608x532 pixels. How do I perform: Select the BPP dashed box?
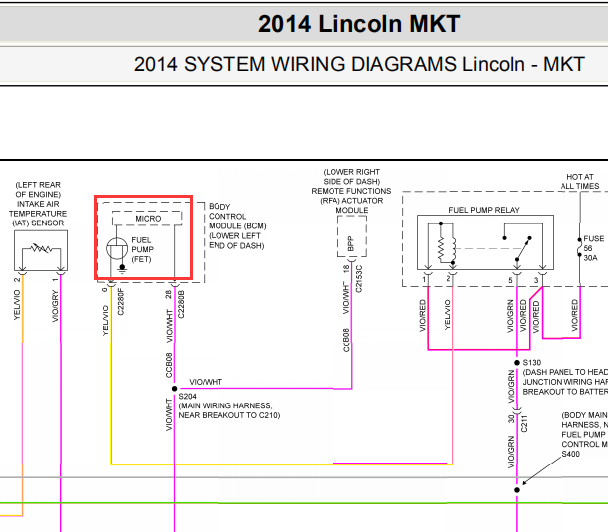(x=352, y=236)
